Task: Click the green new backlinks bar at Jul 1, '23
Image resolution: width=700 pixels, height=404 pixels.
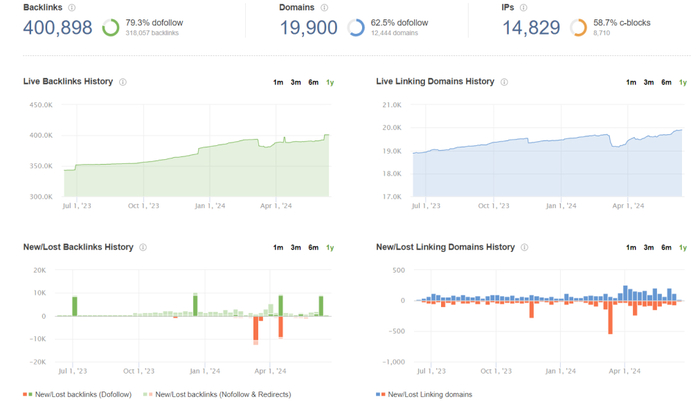Action: [x=75, y=306]
